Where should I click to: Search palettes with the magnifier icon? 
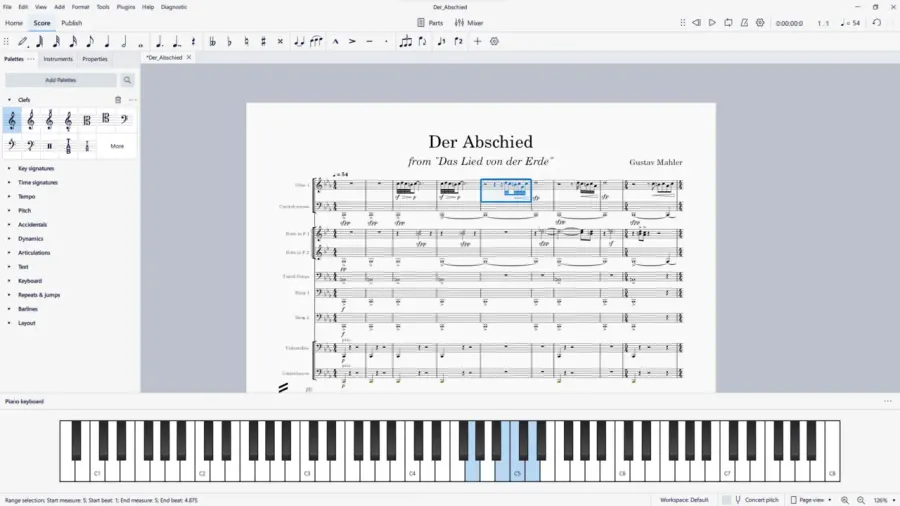click(x=127, y=80)
